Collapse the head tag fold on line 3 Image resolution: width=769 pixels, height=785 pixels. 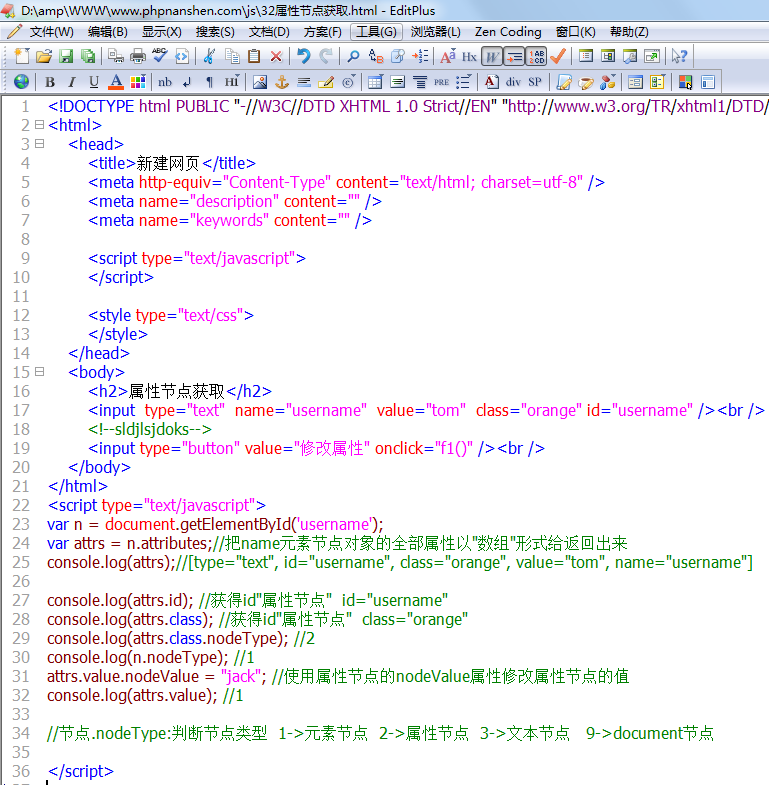[x=40, y=144]
